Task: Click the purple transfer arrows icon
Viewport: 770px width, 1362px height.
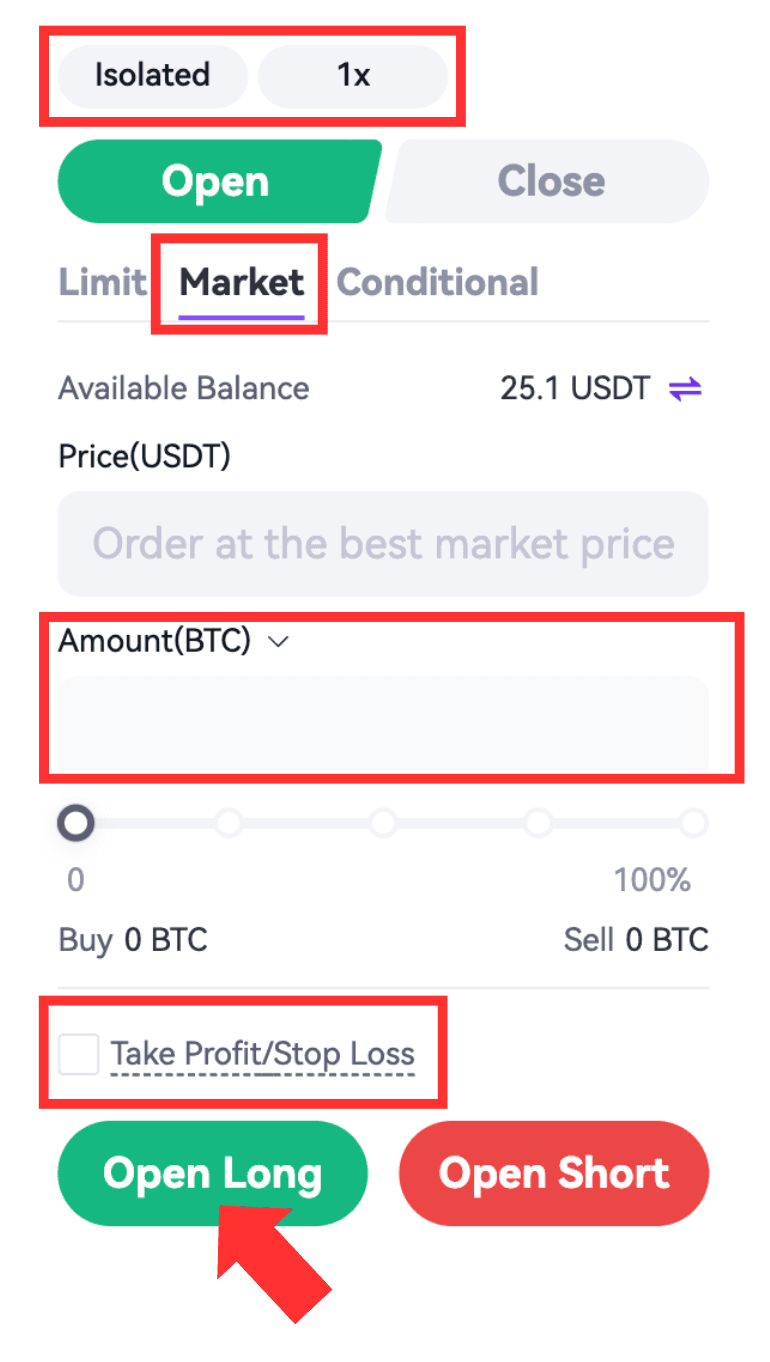Action: pos(685,389)
